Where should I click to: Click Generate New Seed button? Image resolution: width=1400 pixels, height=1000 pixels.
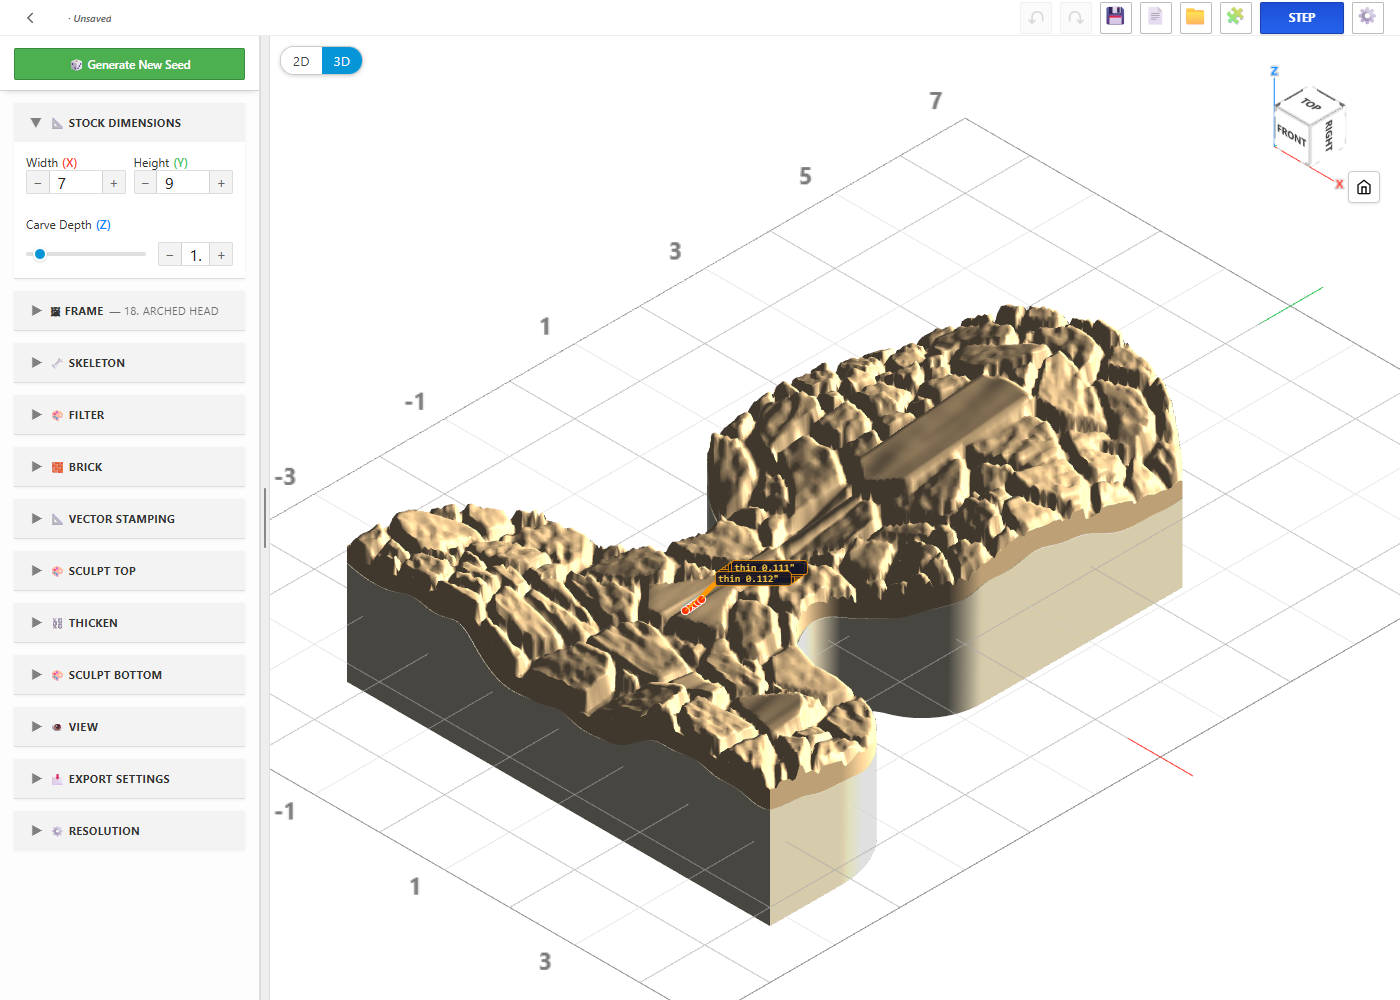tap(129, 64)
